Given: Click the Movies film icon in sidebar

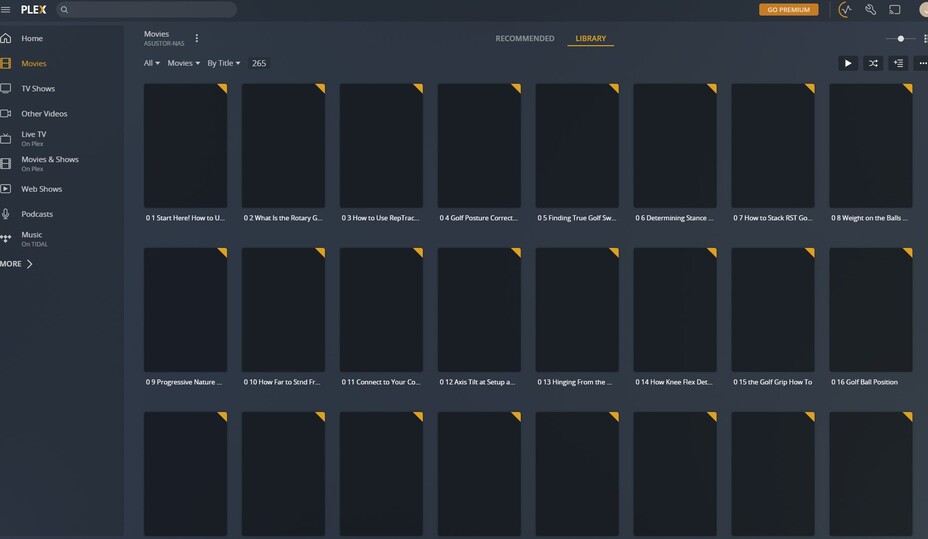Looking at the screenshot, I should pyautogui.click(x=6, y=63).
